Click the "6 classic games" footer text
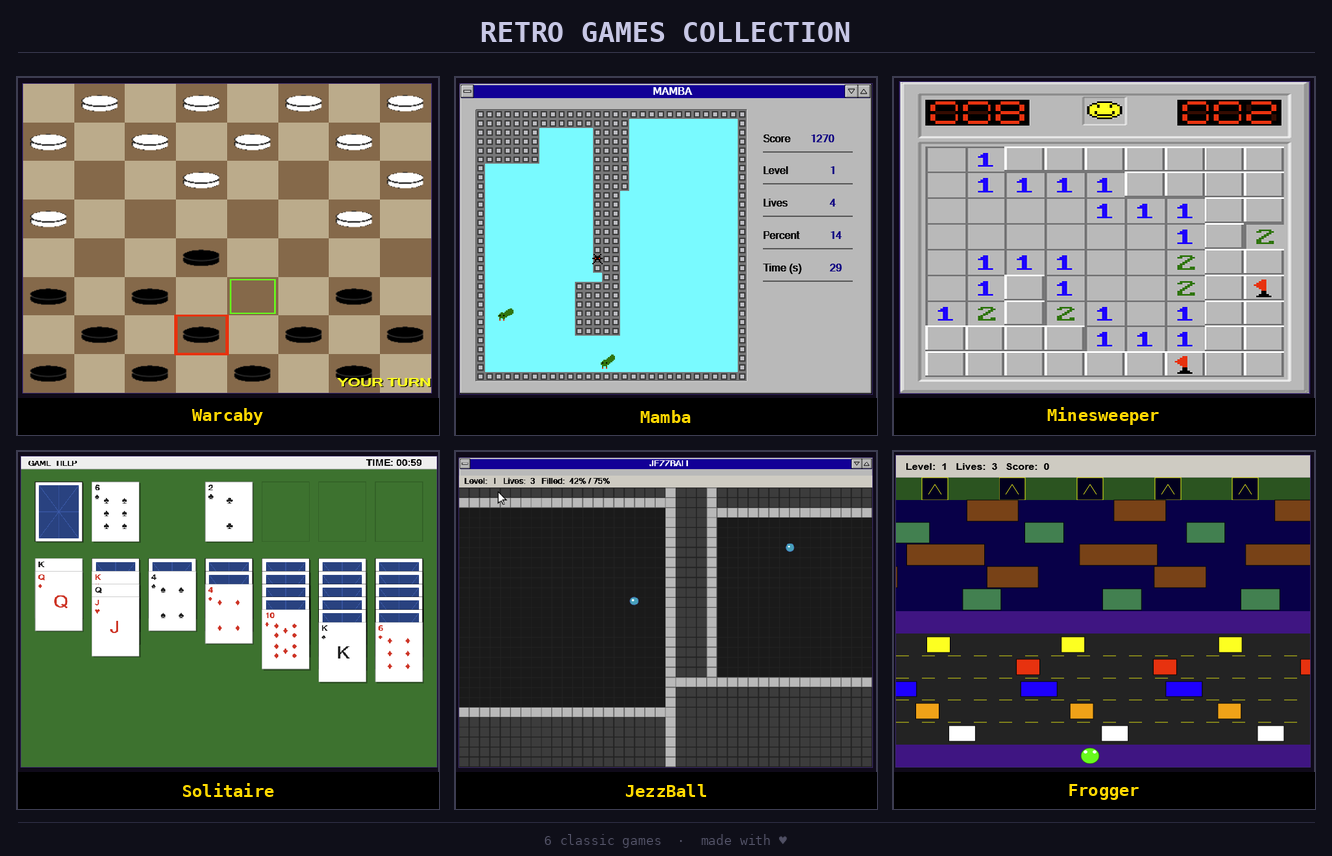Viewport: 1332px width, 856px height. click(x=603, y=840)
